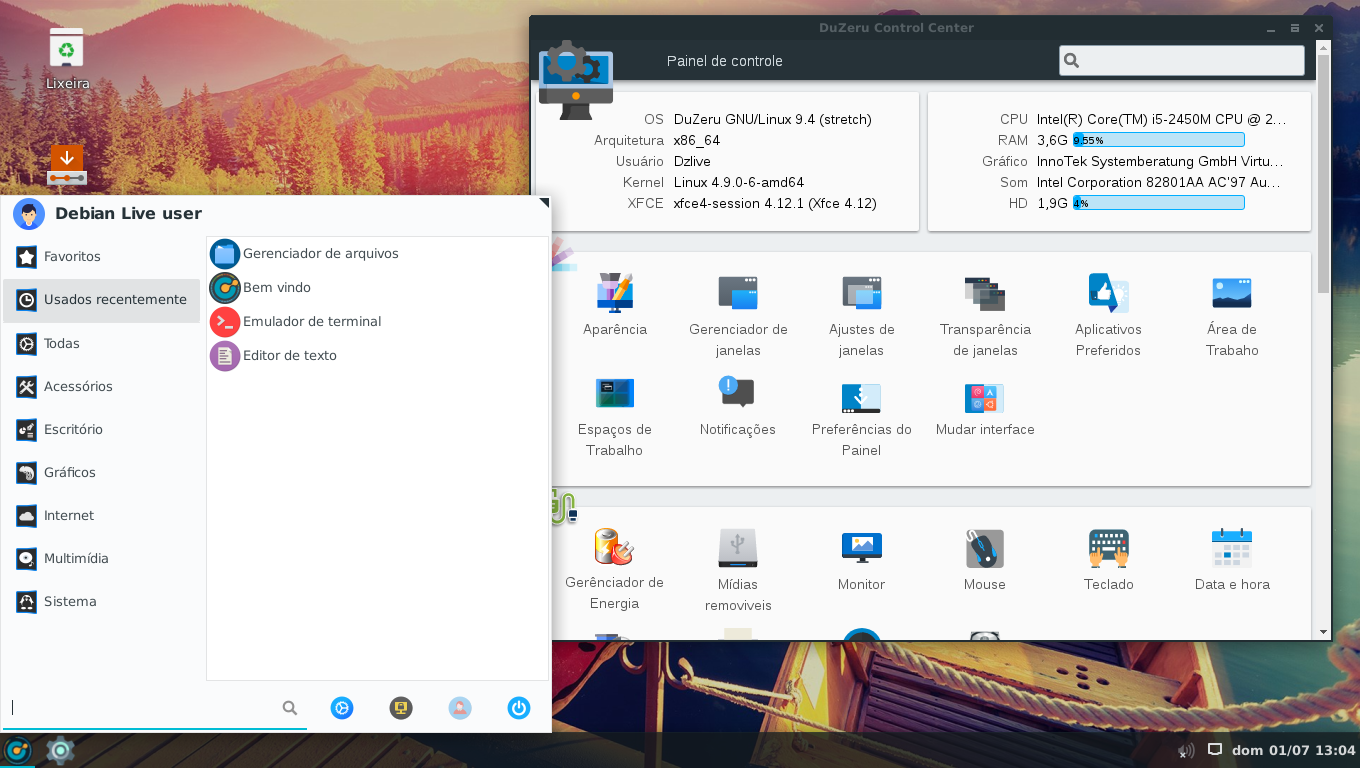Screen dimensions: 1360x768
Task: Show the Todas applications category
Action: click(x=102, y=344)
